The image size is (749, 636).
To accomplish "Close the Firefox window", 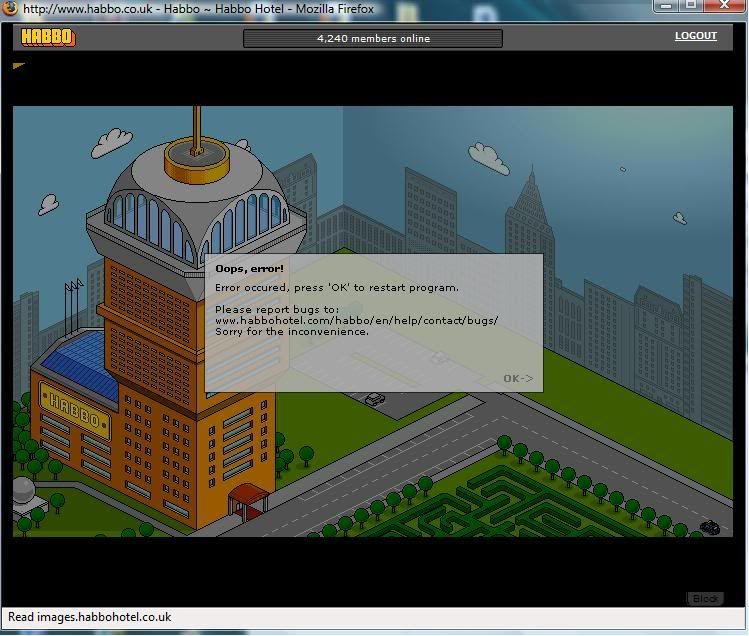I will 725,6.
